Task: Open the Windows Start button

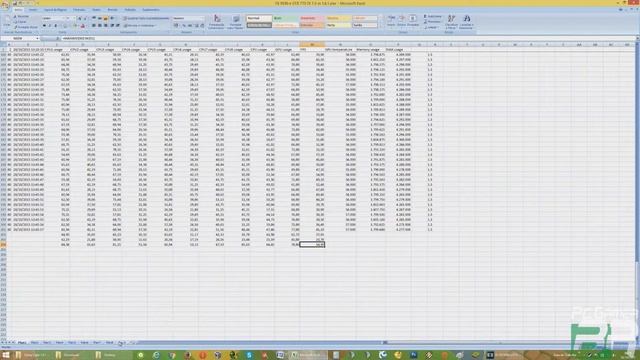Action: click(6, 355)
